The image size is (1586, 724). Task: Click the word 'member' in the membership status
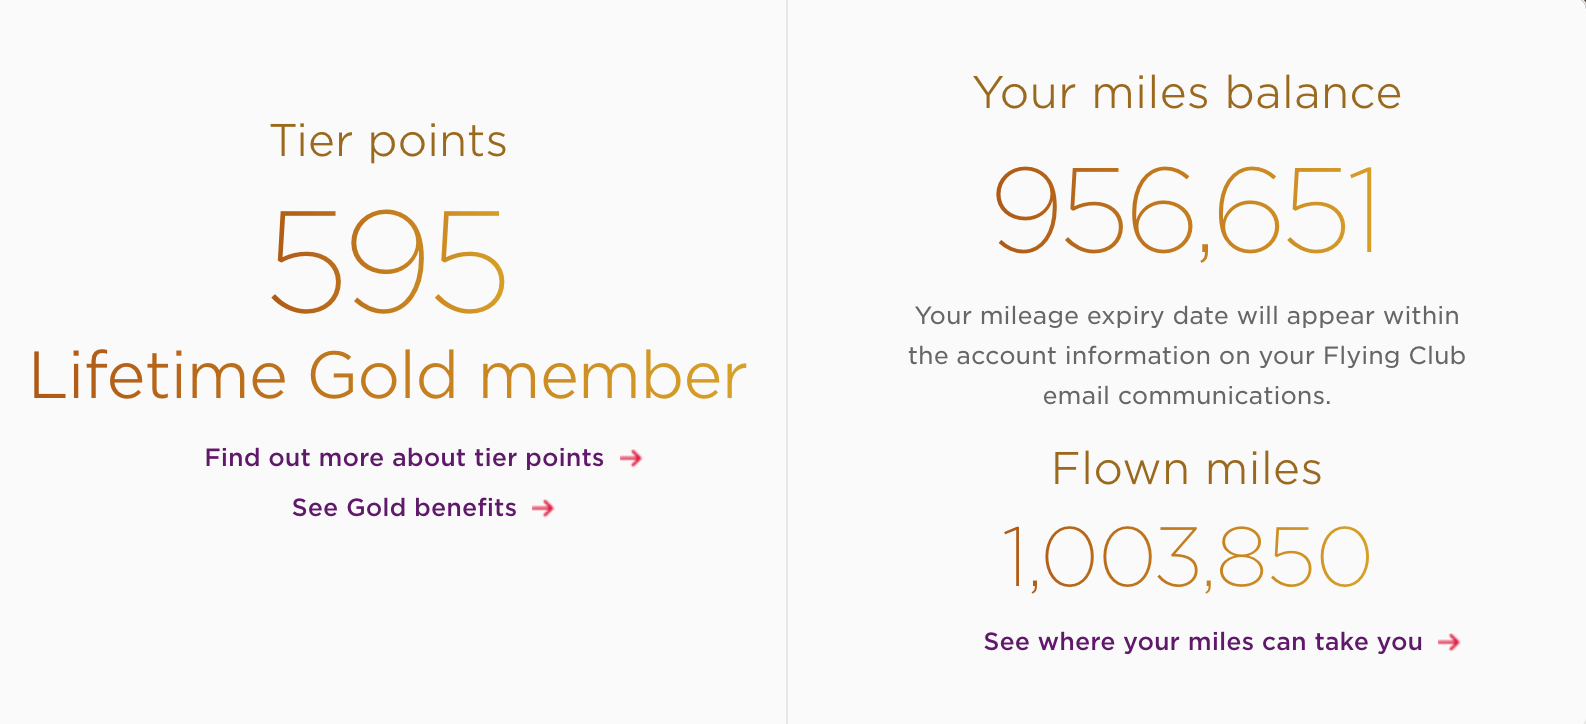[x=614, y=376]
